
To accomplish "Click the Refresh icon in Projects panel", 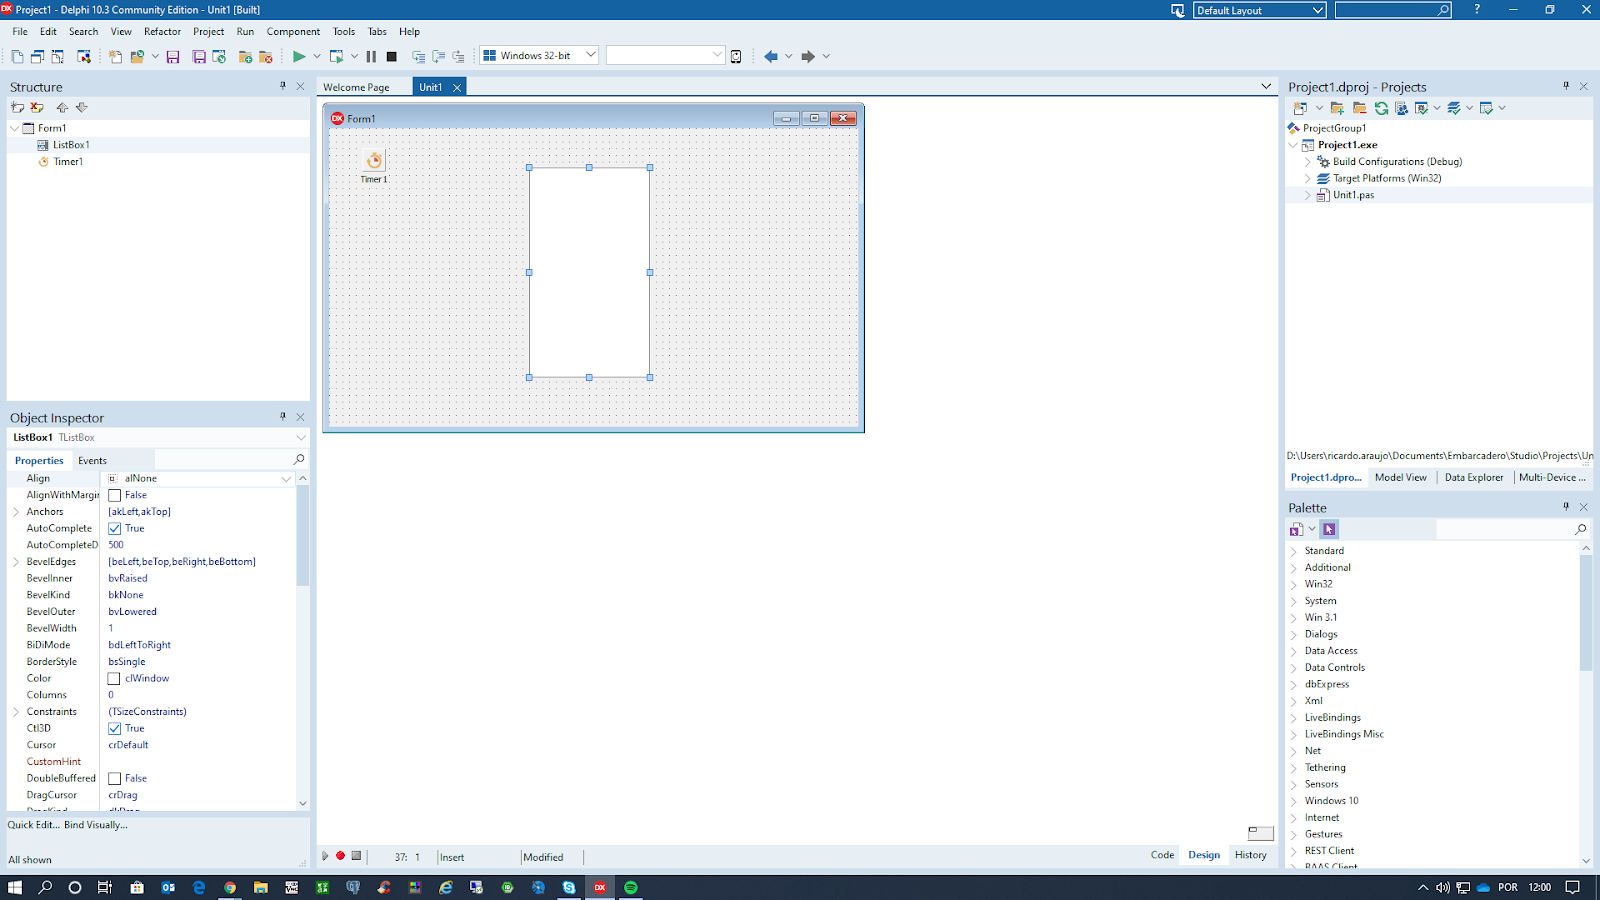I will pyautogui.click(x=1381, y=108).
